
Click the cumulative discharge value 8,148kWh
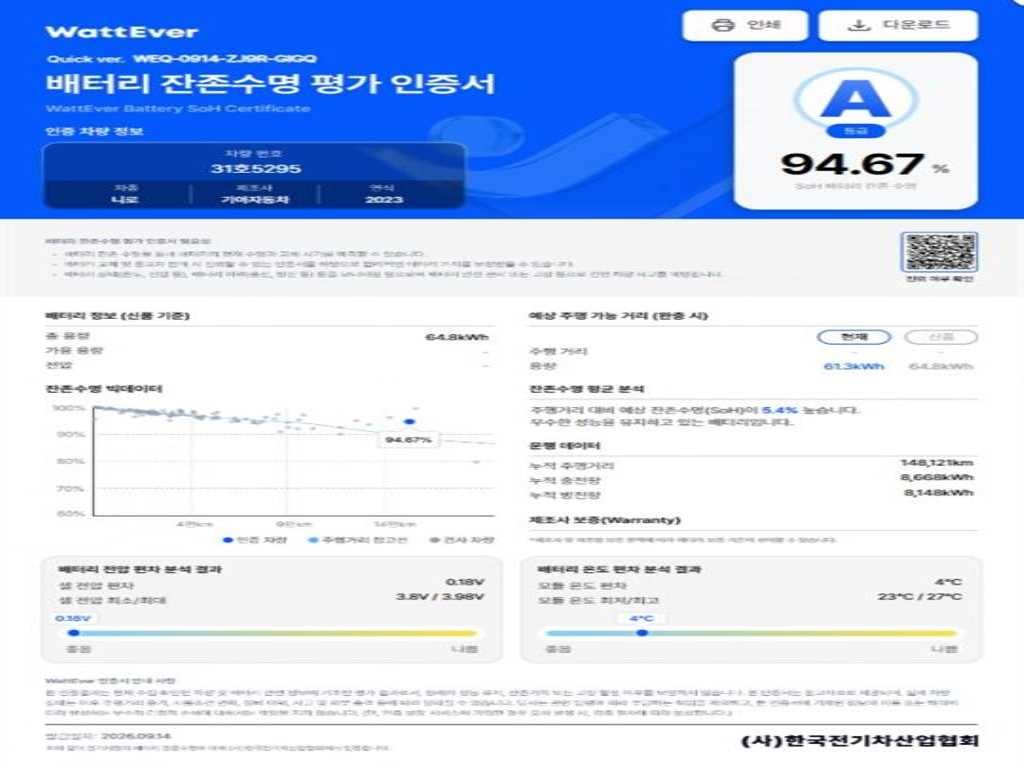[938, 492]
